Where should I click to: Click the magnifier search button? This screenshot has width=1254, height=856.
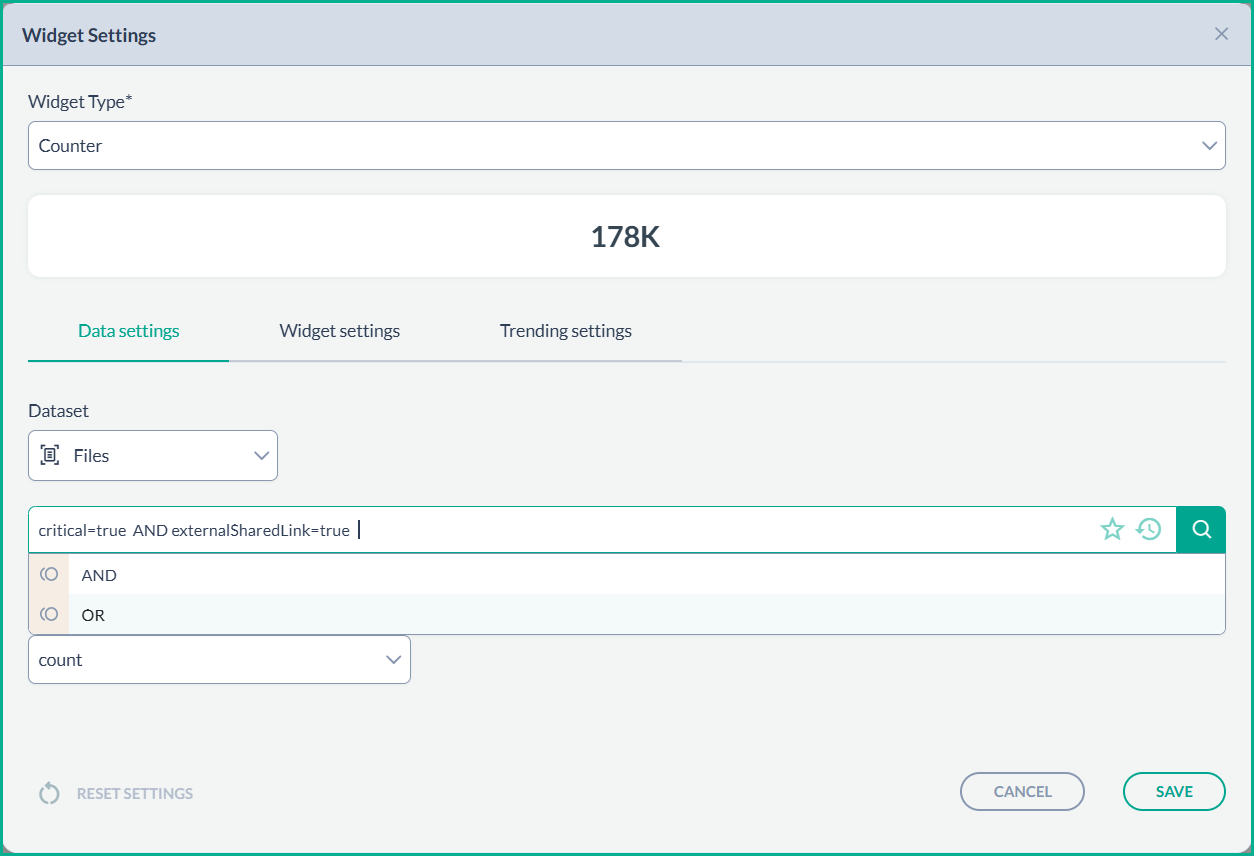(x=1201, y=530)
